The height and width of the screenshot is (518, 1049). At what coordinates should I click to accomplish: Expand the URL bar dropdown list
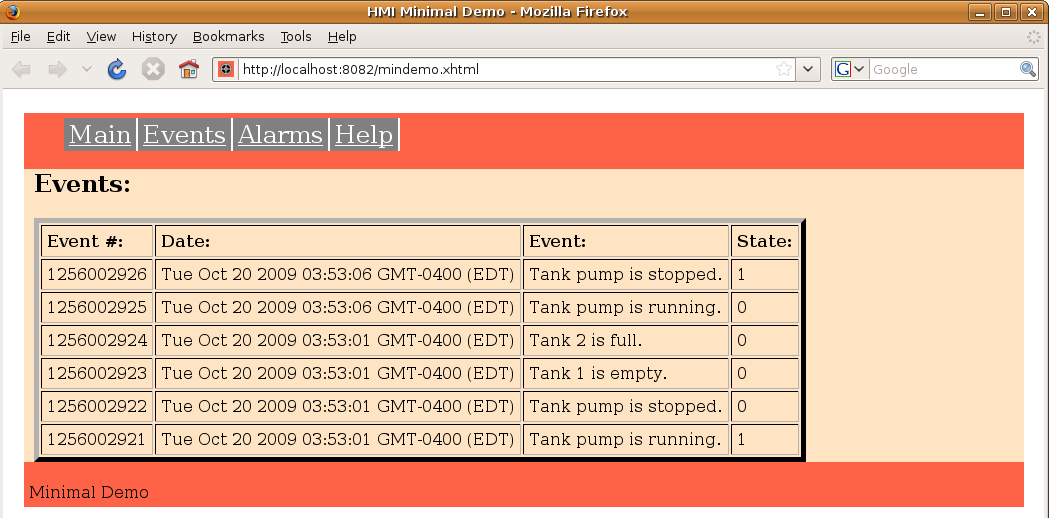pos(809,69)
